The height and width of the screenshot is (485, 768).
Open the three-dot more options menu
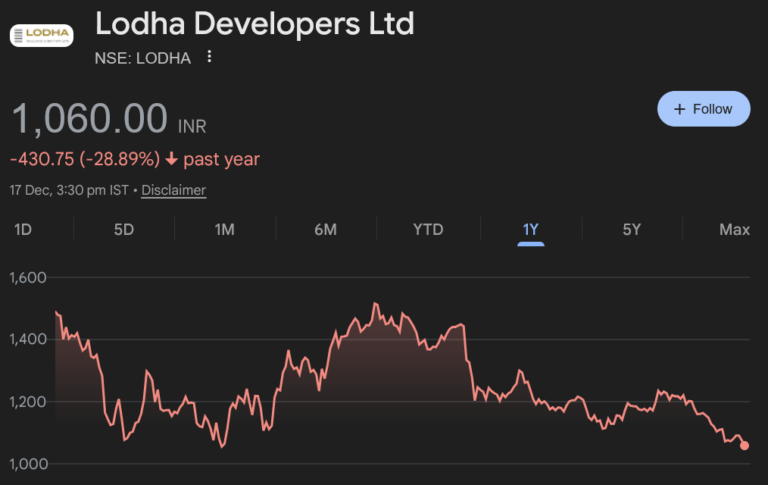tap(209, 57)
